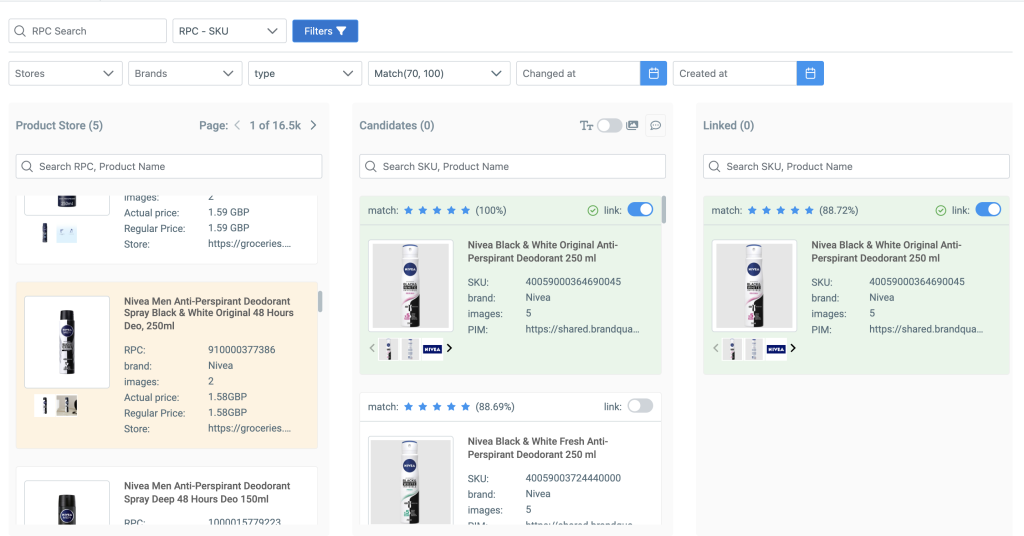Toggle off link in Linked 88.72% card

[x=988, y=210]
